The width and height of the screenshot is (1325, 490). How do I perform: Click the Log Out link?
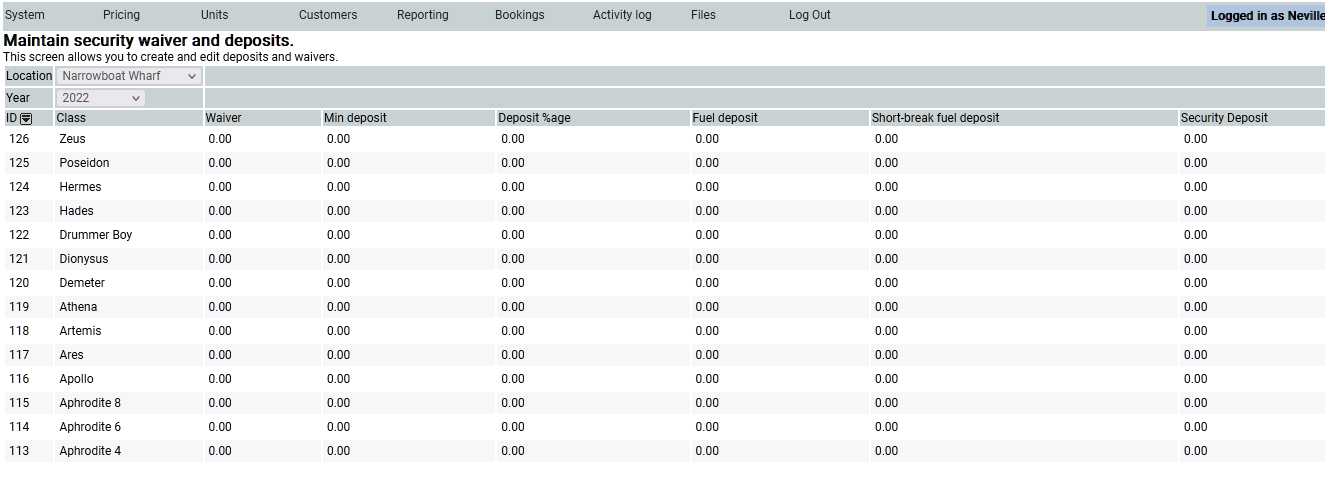(x=809, y=15)
